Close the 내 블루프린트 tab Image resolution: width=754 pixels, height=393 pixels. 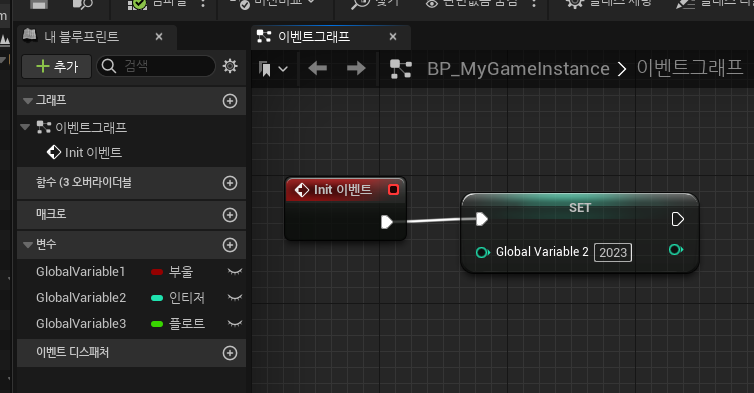coord(159,37)
